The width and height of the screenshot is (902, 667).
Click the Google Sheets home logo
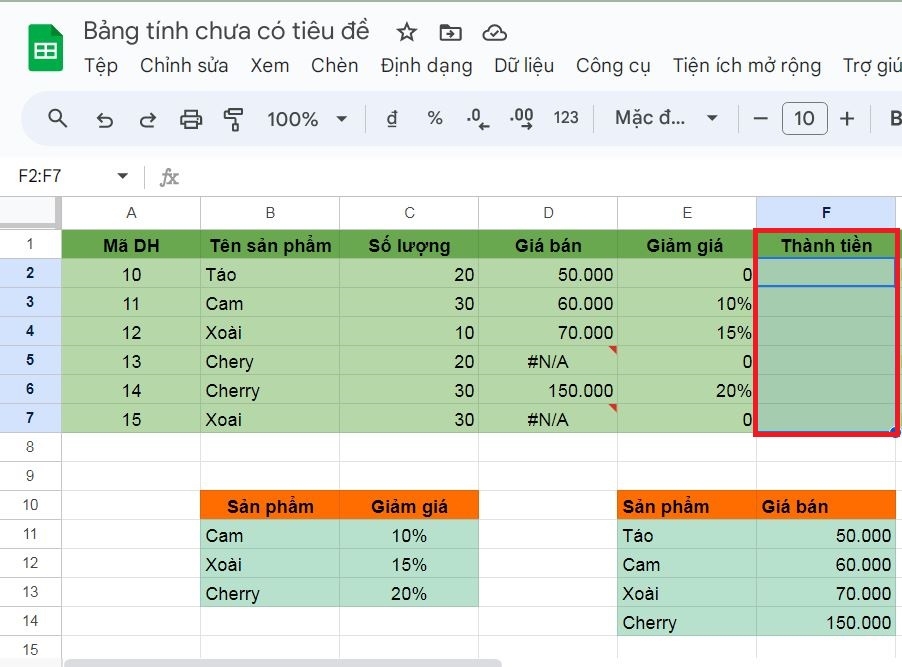coord(45,48)
